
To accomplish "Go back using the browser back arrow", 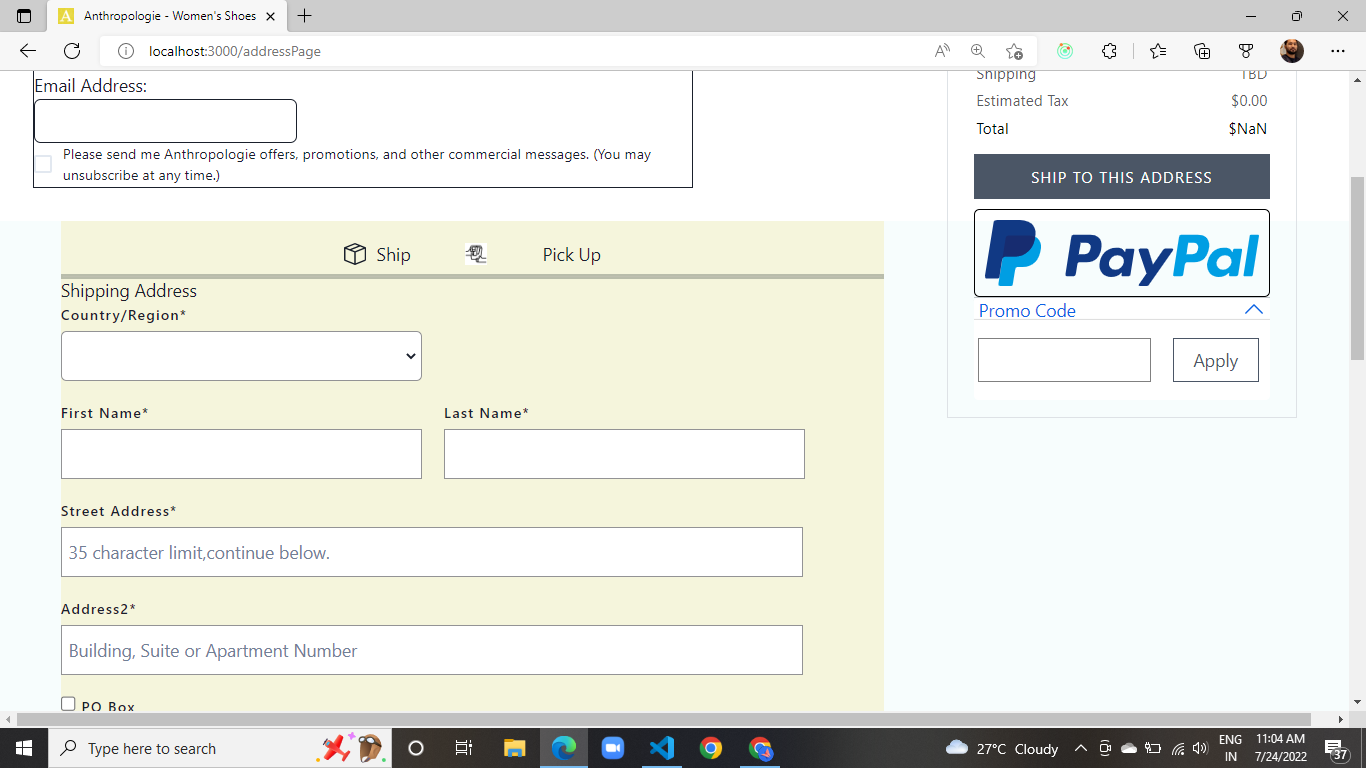I will [x=27, y=51].
